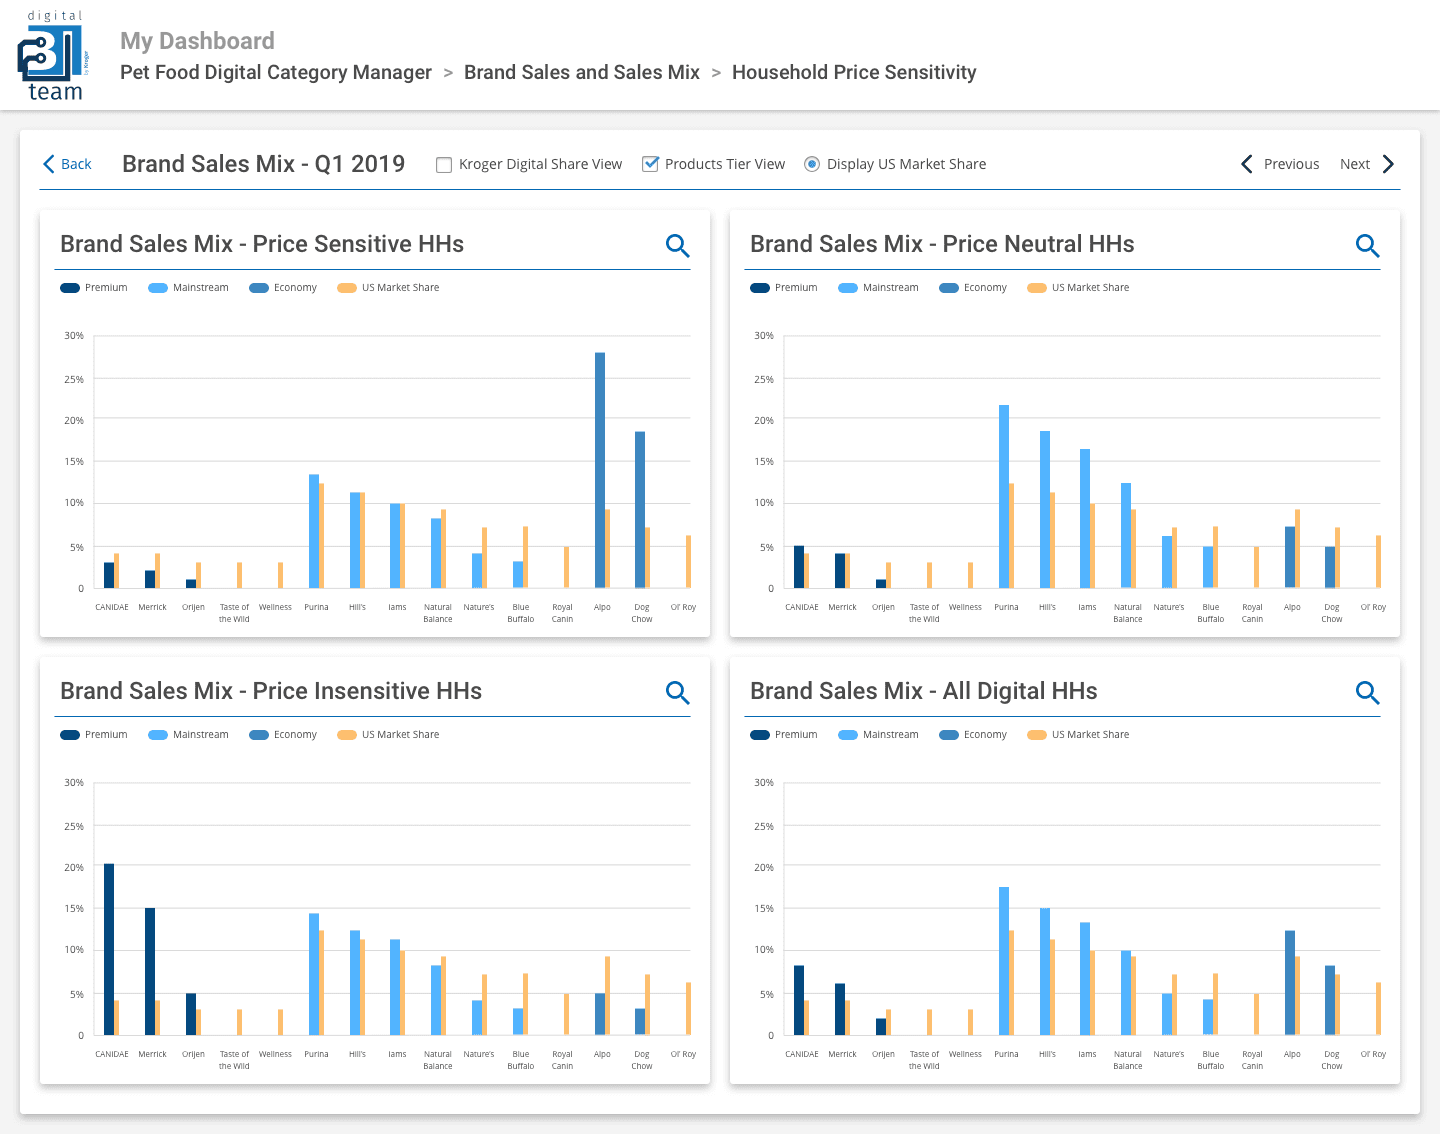Toggle Economy legend in Price Neutral chart

[973, 288]
